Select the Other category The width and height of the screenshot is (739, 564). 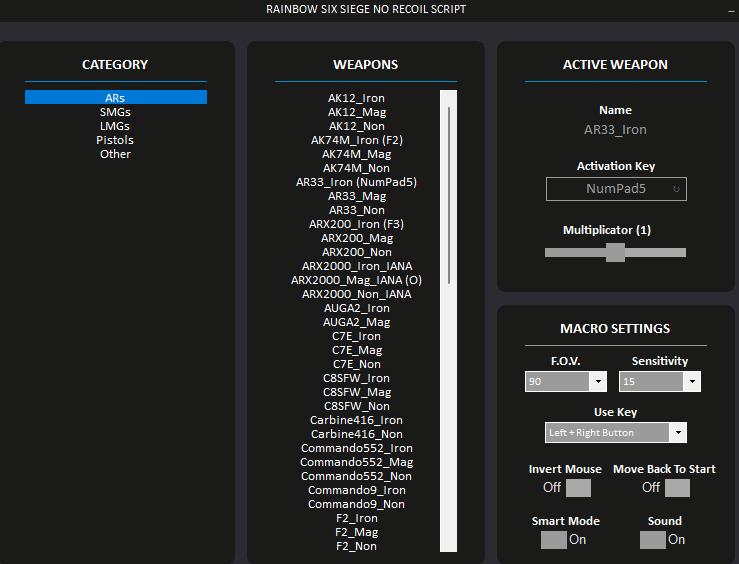click(115, 154)
